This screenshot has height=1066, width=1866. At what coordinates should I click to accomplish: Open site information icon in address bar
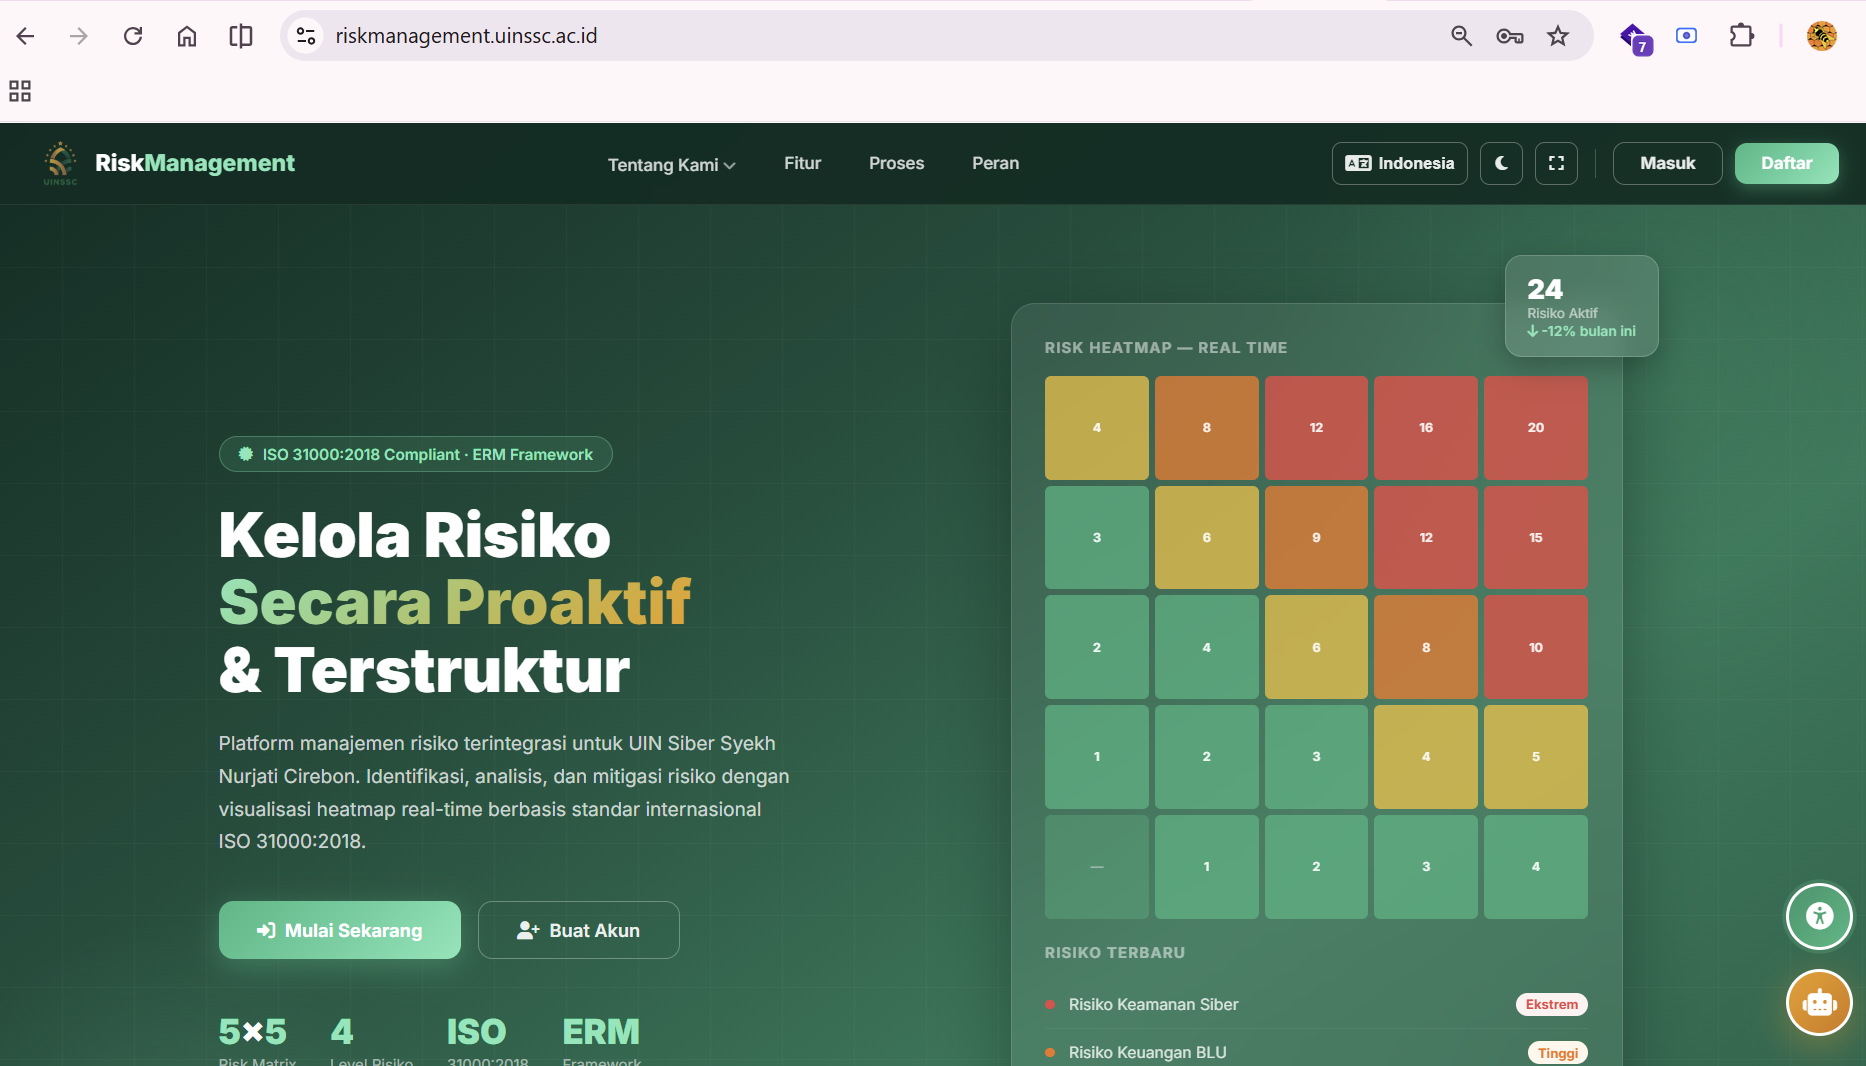pyautogui.click(x=306, y=36)
